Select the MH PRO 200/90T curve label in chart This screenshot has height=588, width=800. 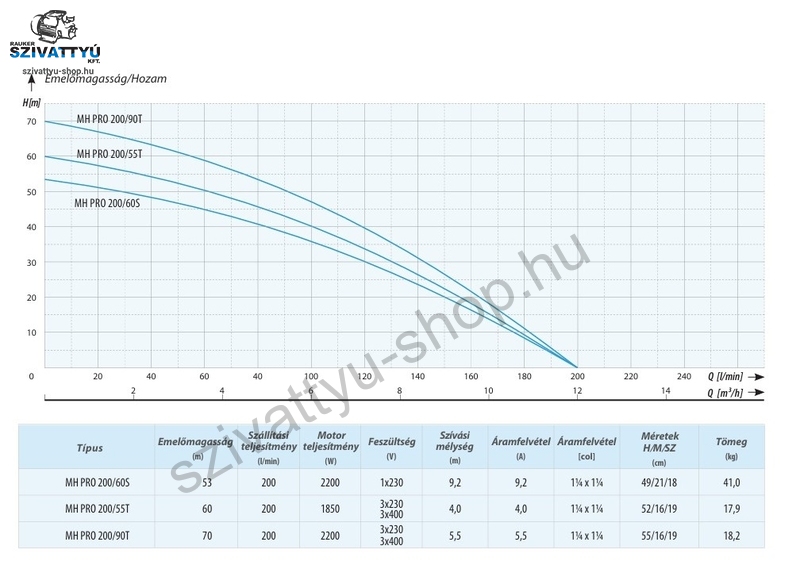108,119
